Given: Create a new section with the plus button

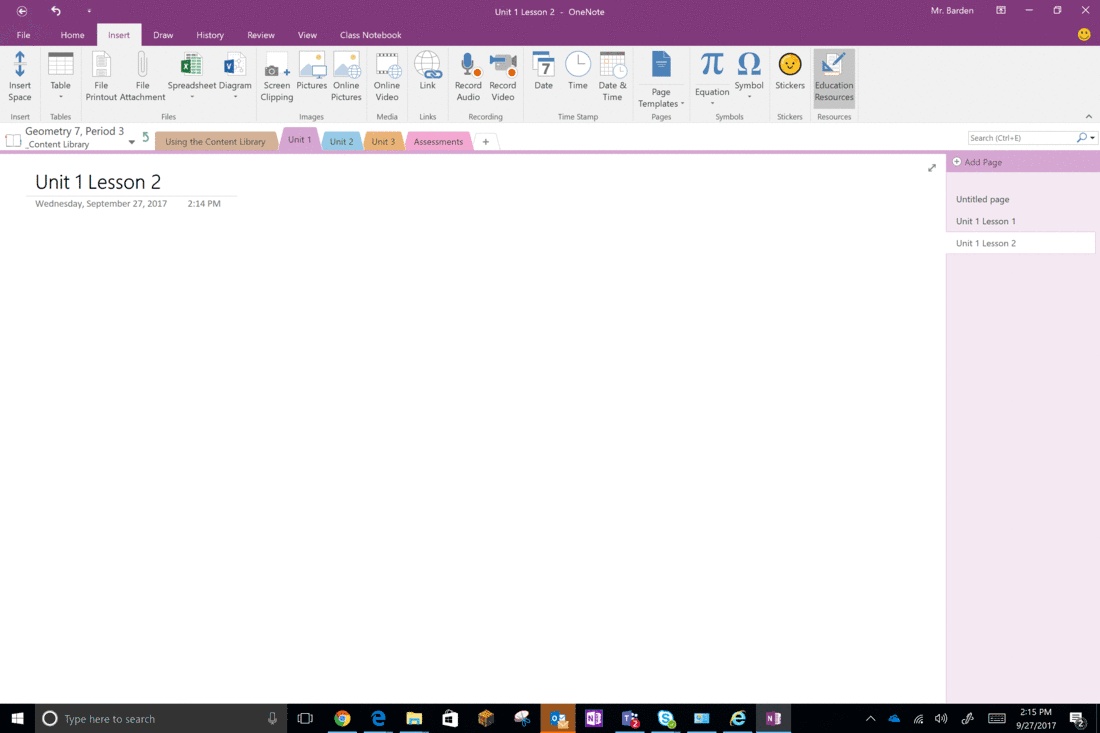Looking at the screenshot, I should [486, 141].
